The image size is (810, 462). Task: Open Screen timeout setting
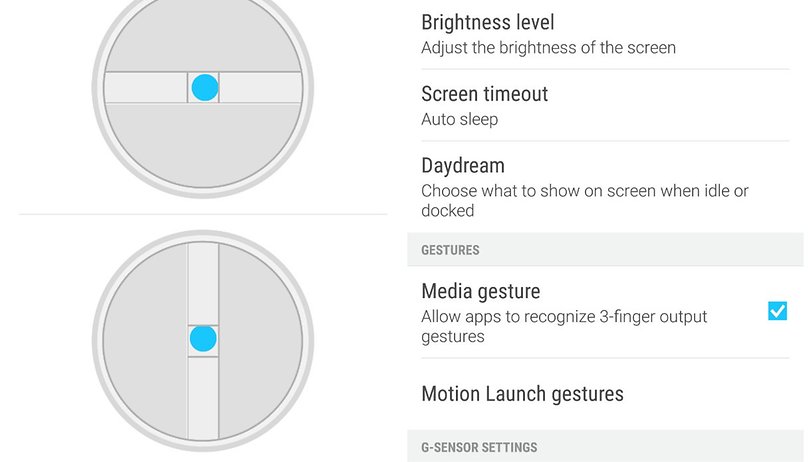coord(605,105)
